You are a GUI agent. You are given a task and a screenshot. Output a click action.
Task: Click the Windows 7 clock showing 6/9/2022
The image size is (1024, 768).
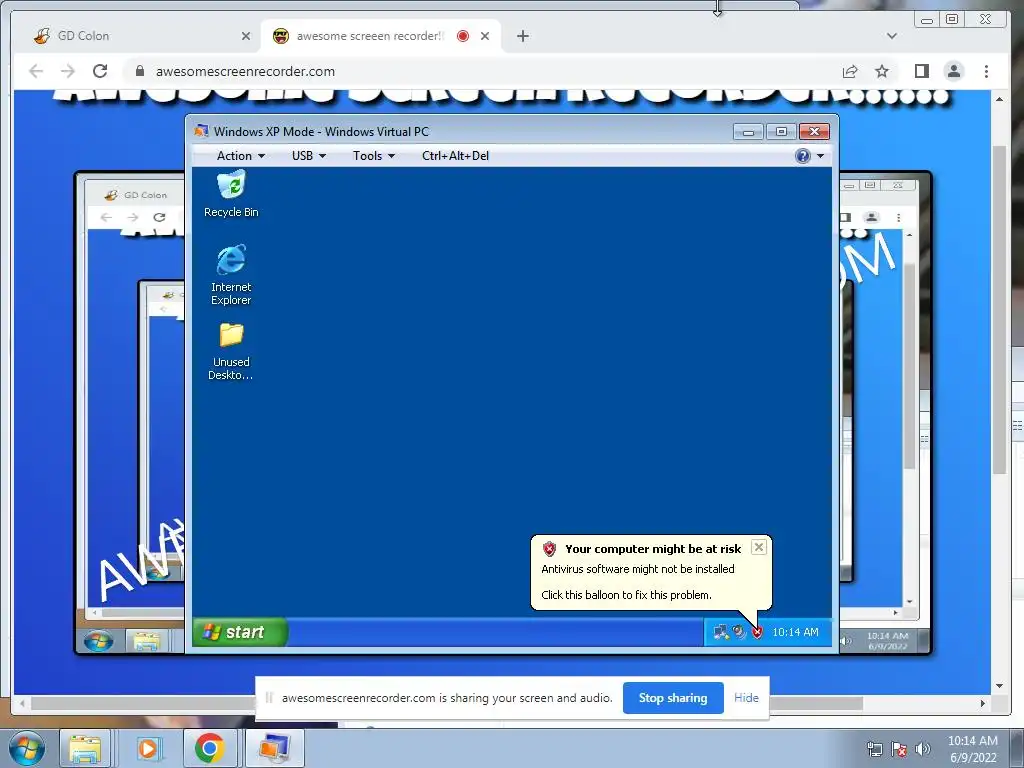(x=972, y=749)
